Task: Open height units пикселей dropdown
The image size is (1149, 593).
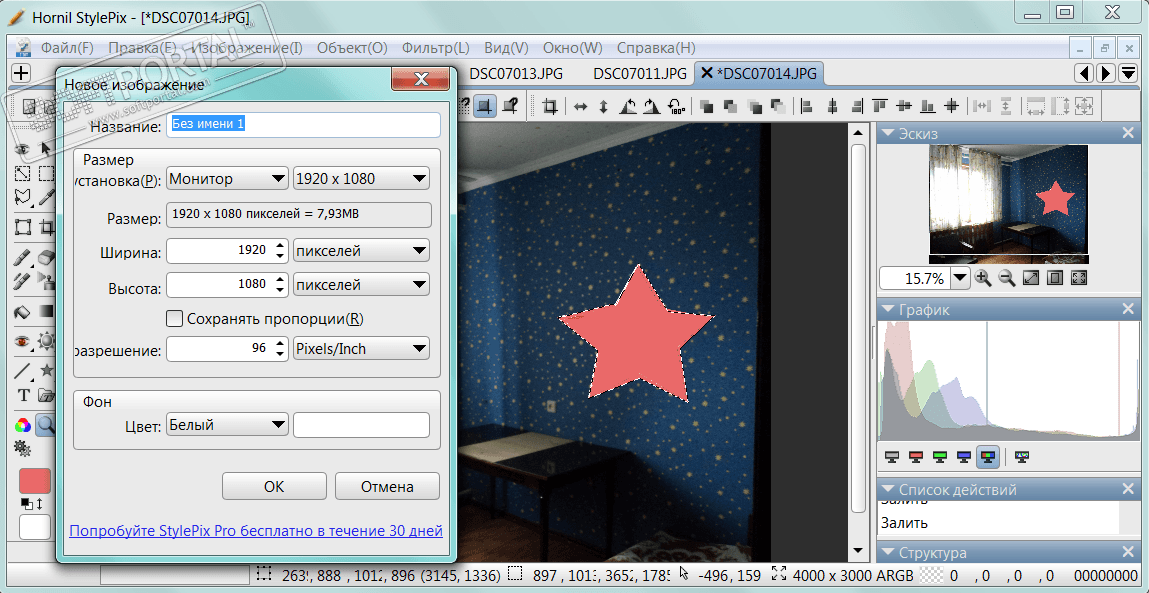Action: click(361, 284)
